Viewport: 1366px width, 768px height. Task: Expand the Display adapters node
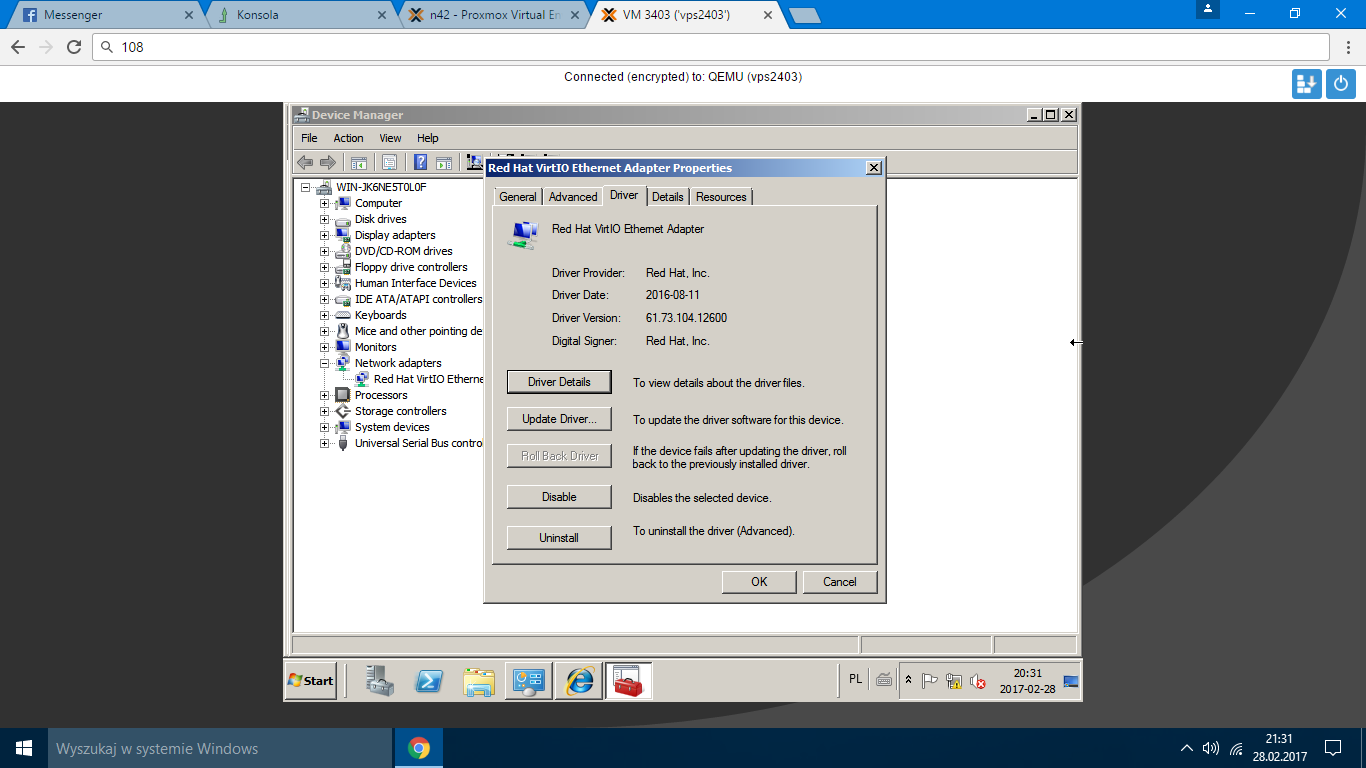pyautogui.click(x=324, y=235)
